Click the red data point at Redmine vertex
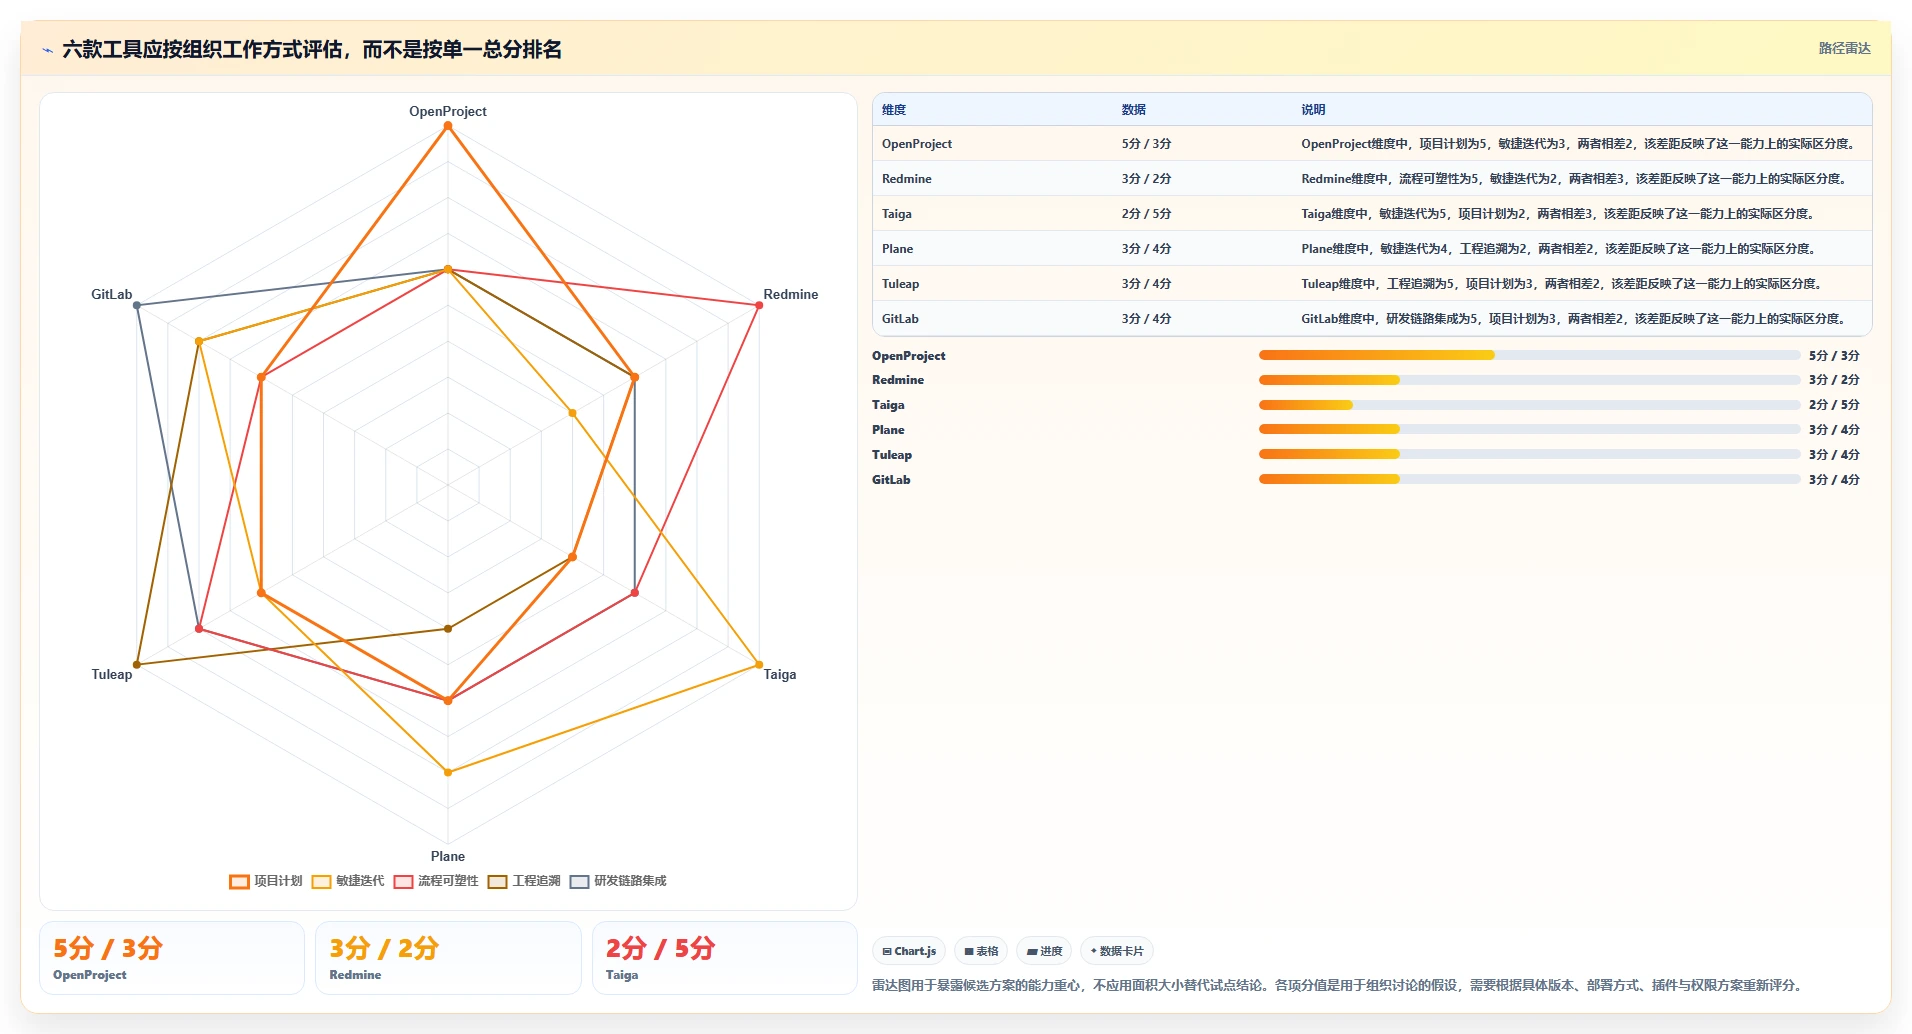Viewport: 1912px width, 1034px height. pyautogui.click(x=759, y=305)
